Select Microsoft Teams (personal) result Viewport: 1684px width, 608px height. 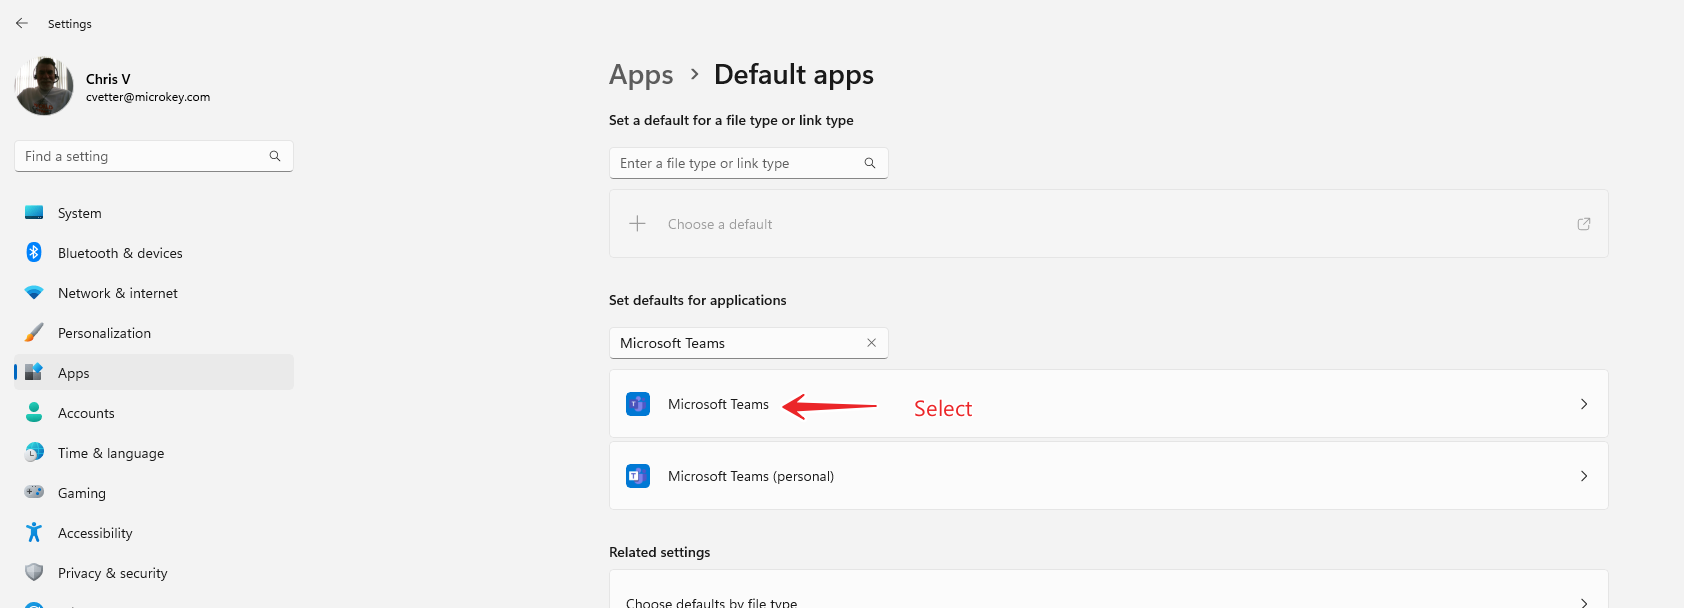pos(1108,476)
